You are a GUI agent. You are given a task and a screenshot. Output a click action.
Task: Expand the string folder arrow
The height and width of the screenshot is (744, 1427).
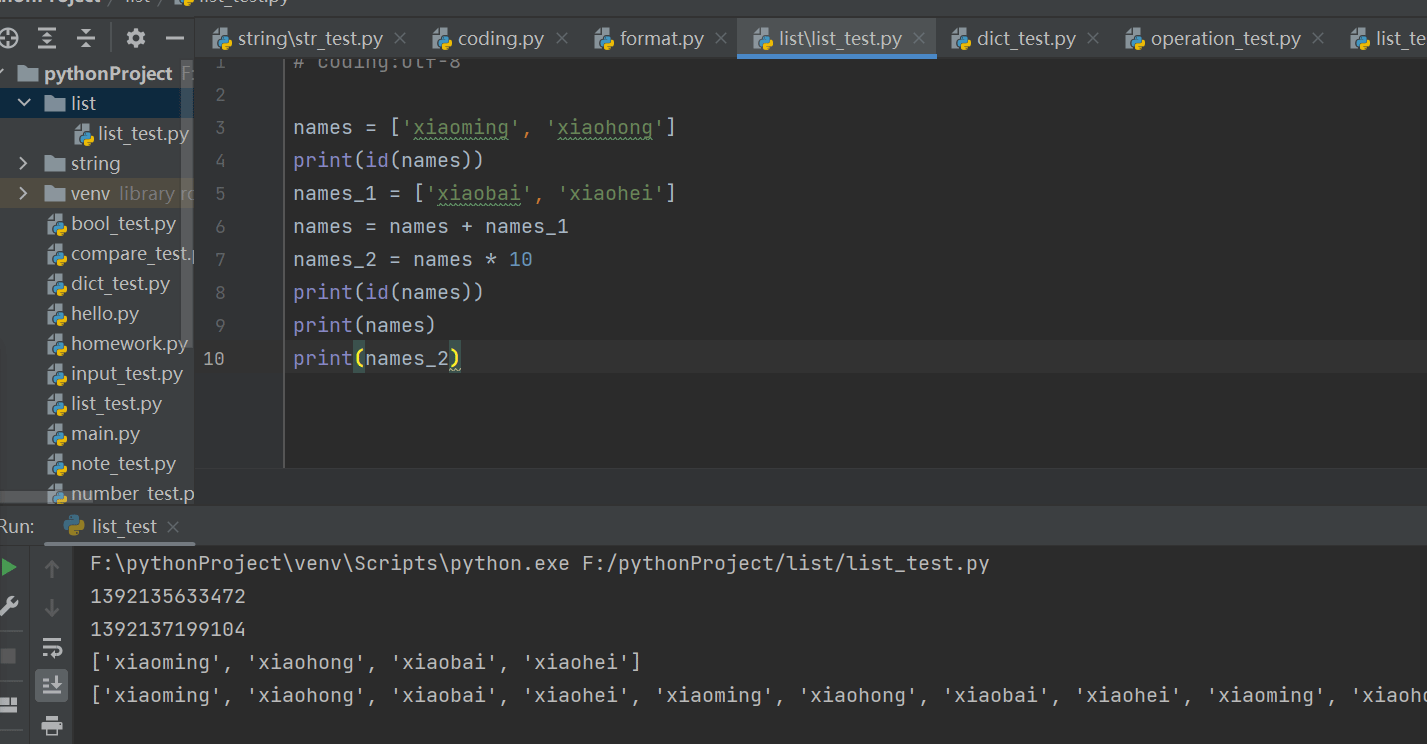[25, 163]
